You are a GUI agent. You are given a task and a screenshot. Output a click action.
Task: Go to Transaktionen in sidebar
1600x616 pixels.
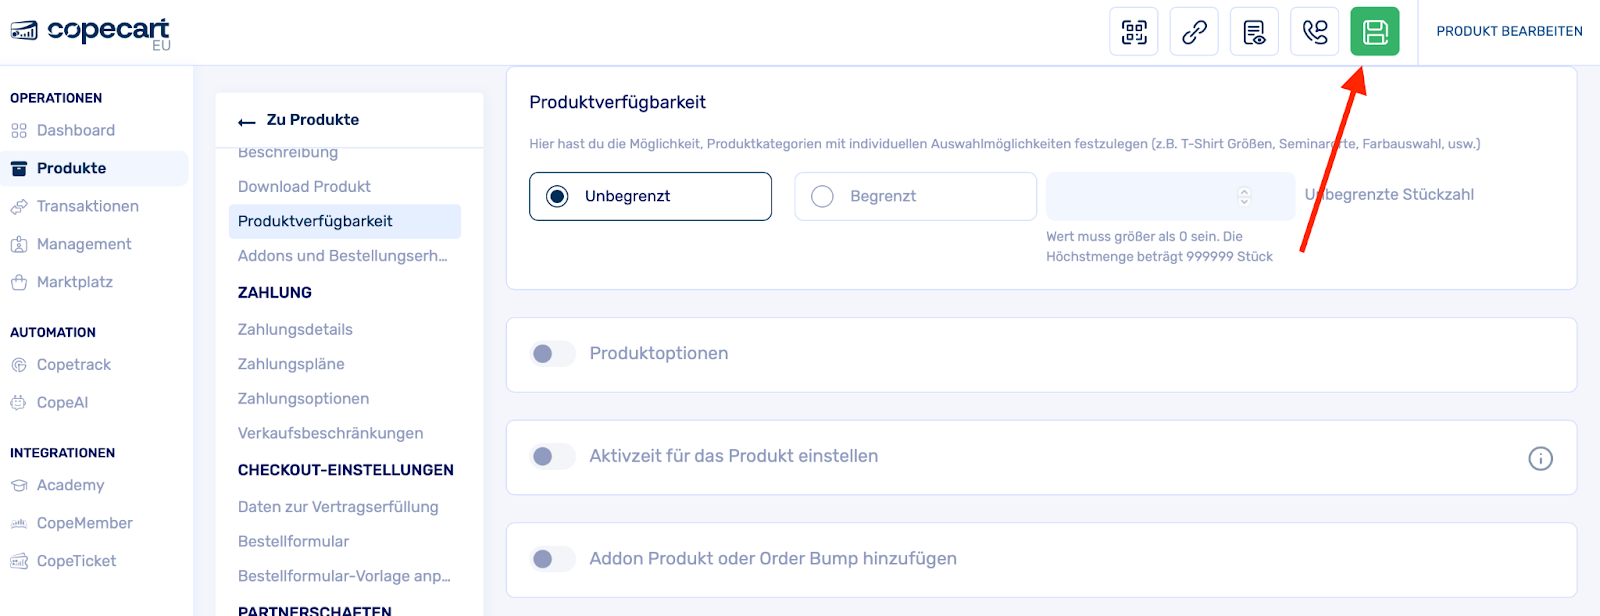tap(87, 206)
